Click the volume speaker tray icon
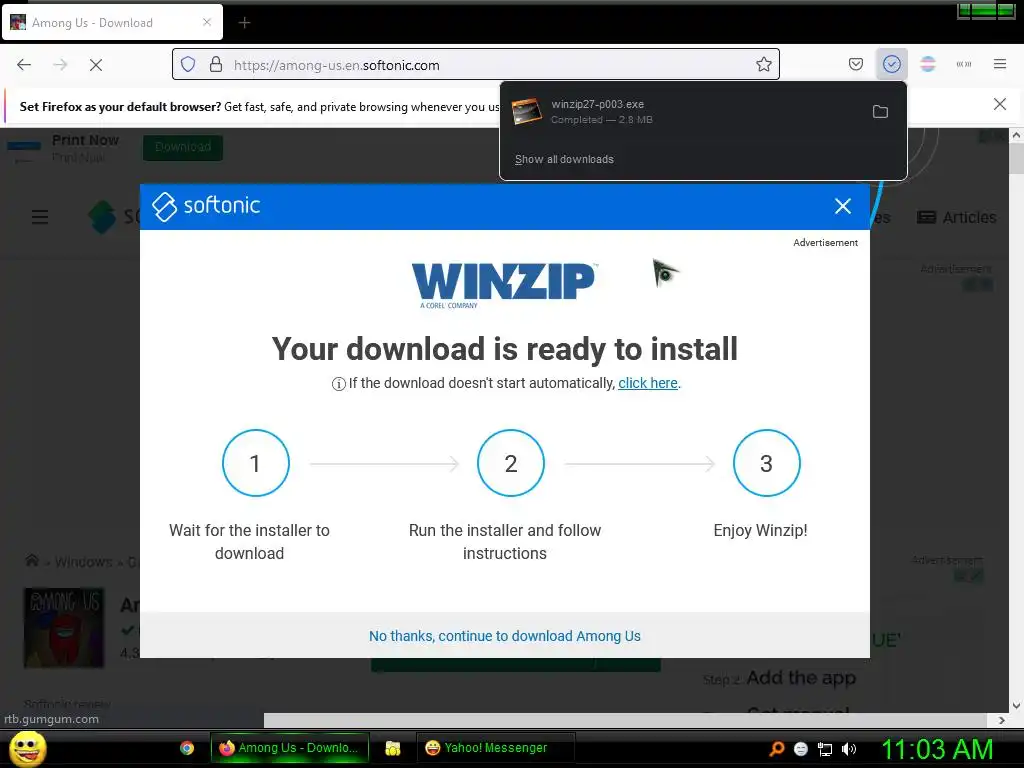This screenshot has height=768, width=1024. click(x=849, y=749)
